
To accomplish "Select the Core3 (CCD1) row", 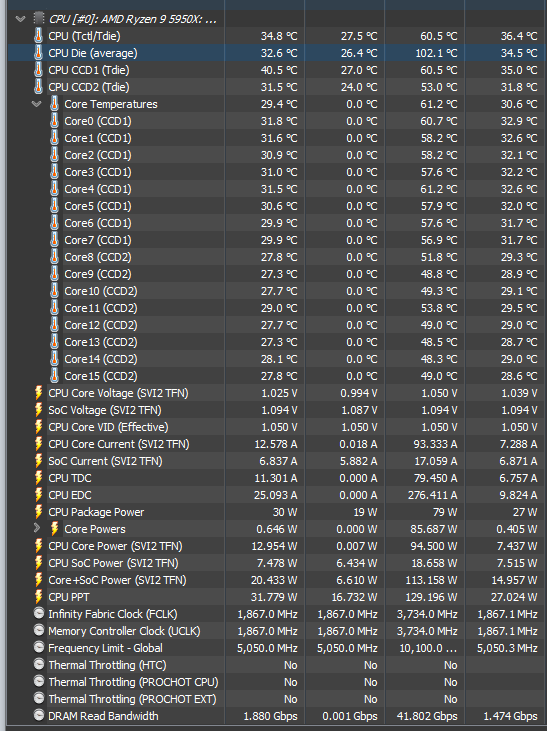I will [x=277, y=172].
